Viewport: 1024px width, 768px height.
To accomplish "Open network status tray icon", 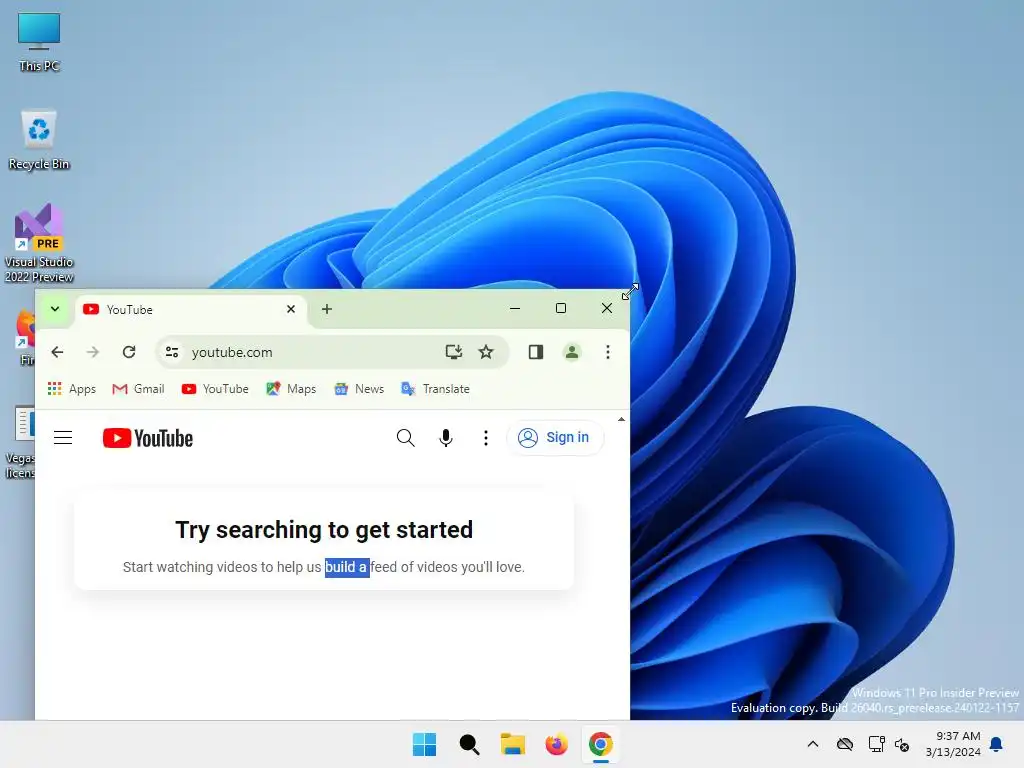I will click(x=876, y=744).
